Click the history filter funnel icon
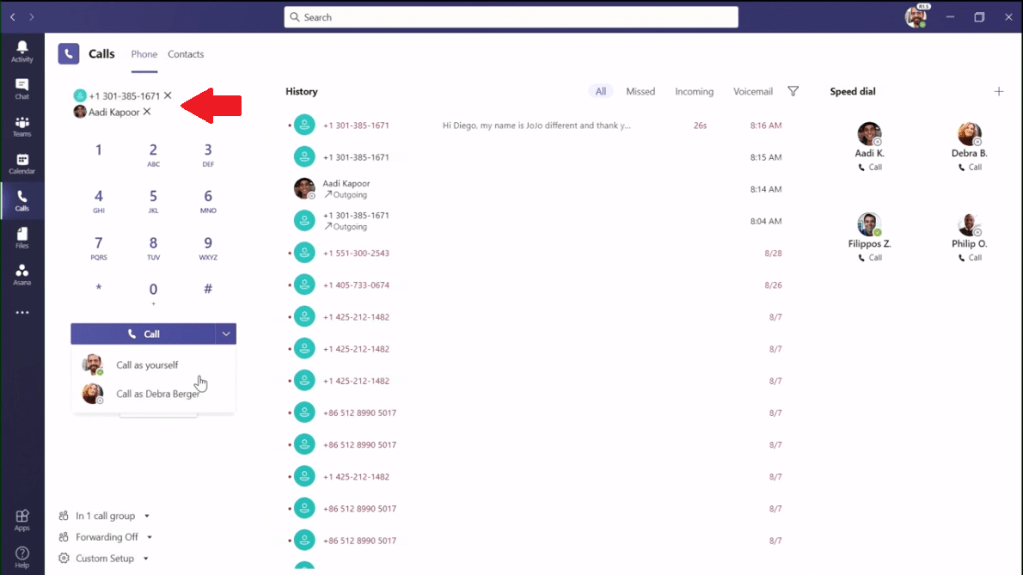Image resolution: width=1023 pixels, height=575 pixels. (793, 92)
